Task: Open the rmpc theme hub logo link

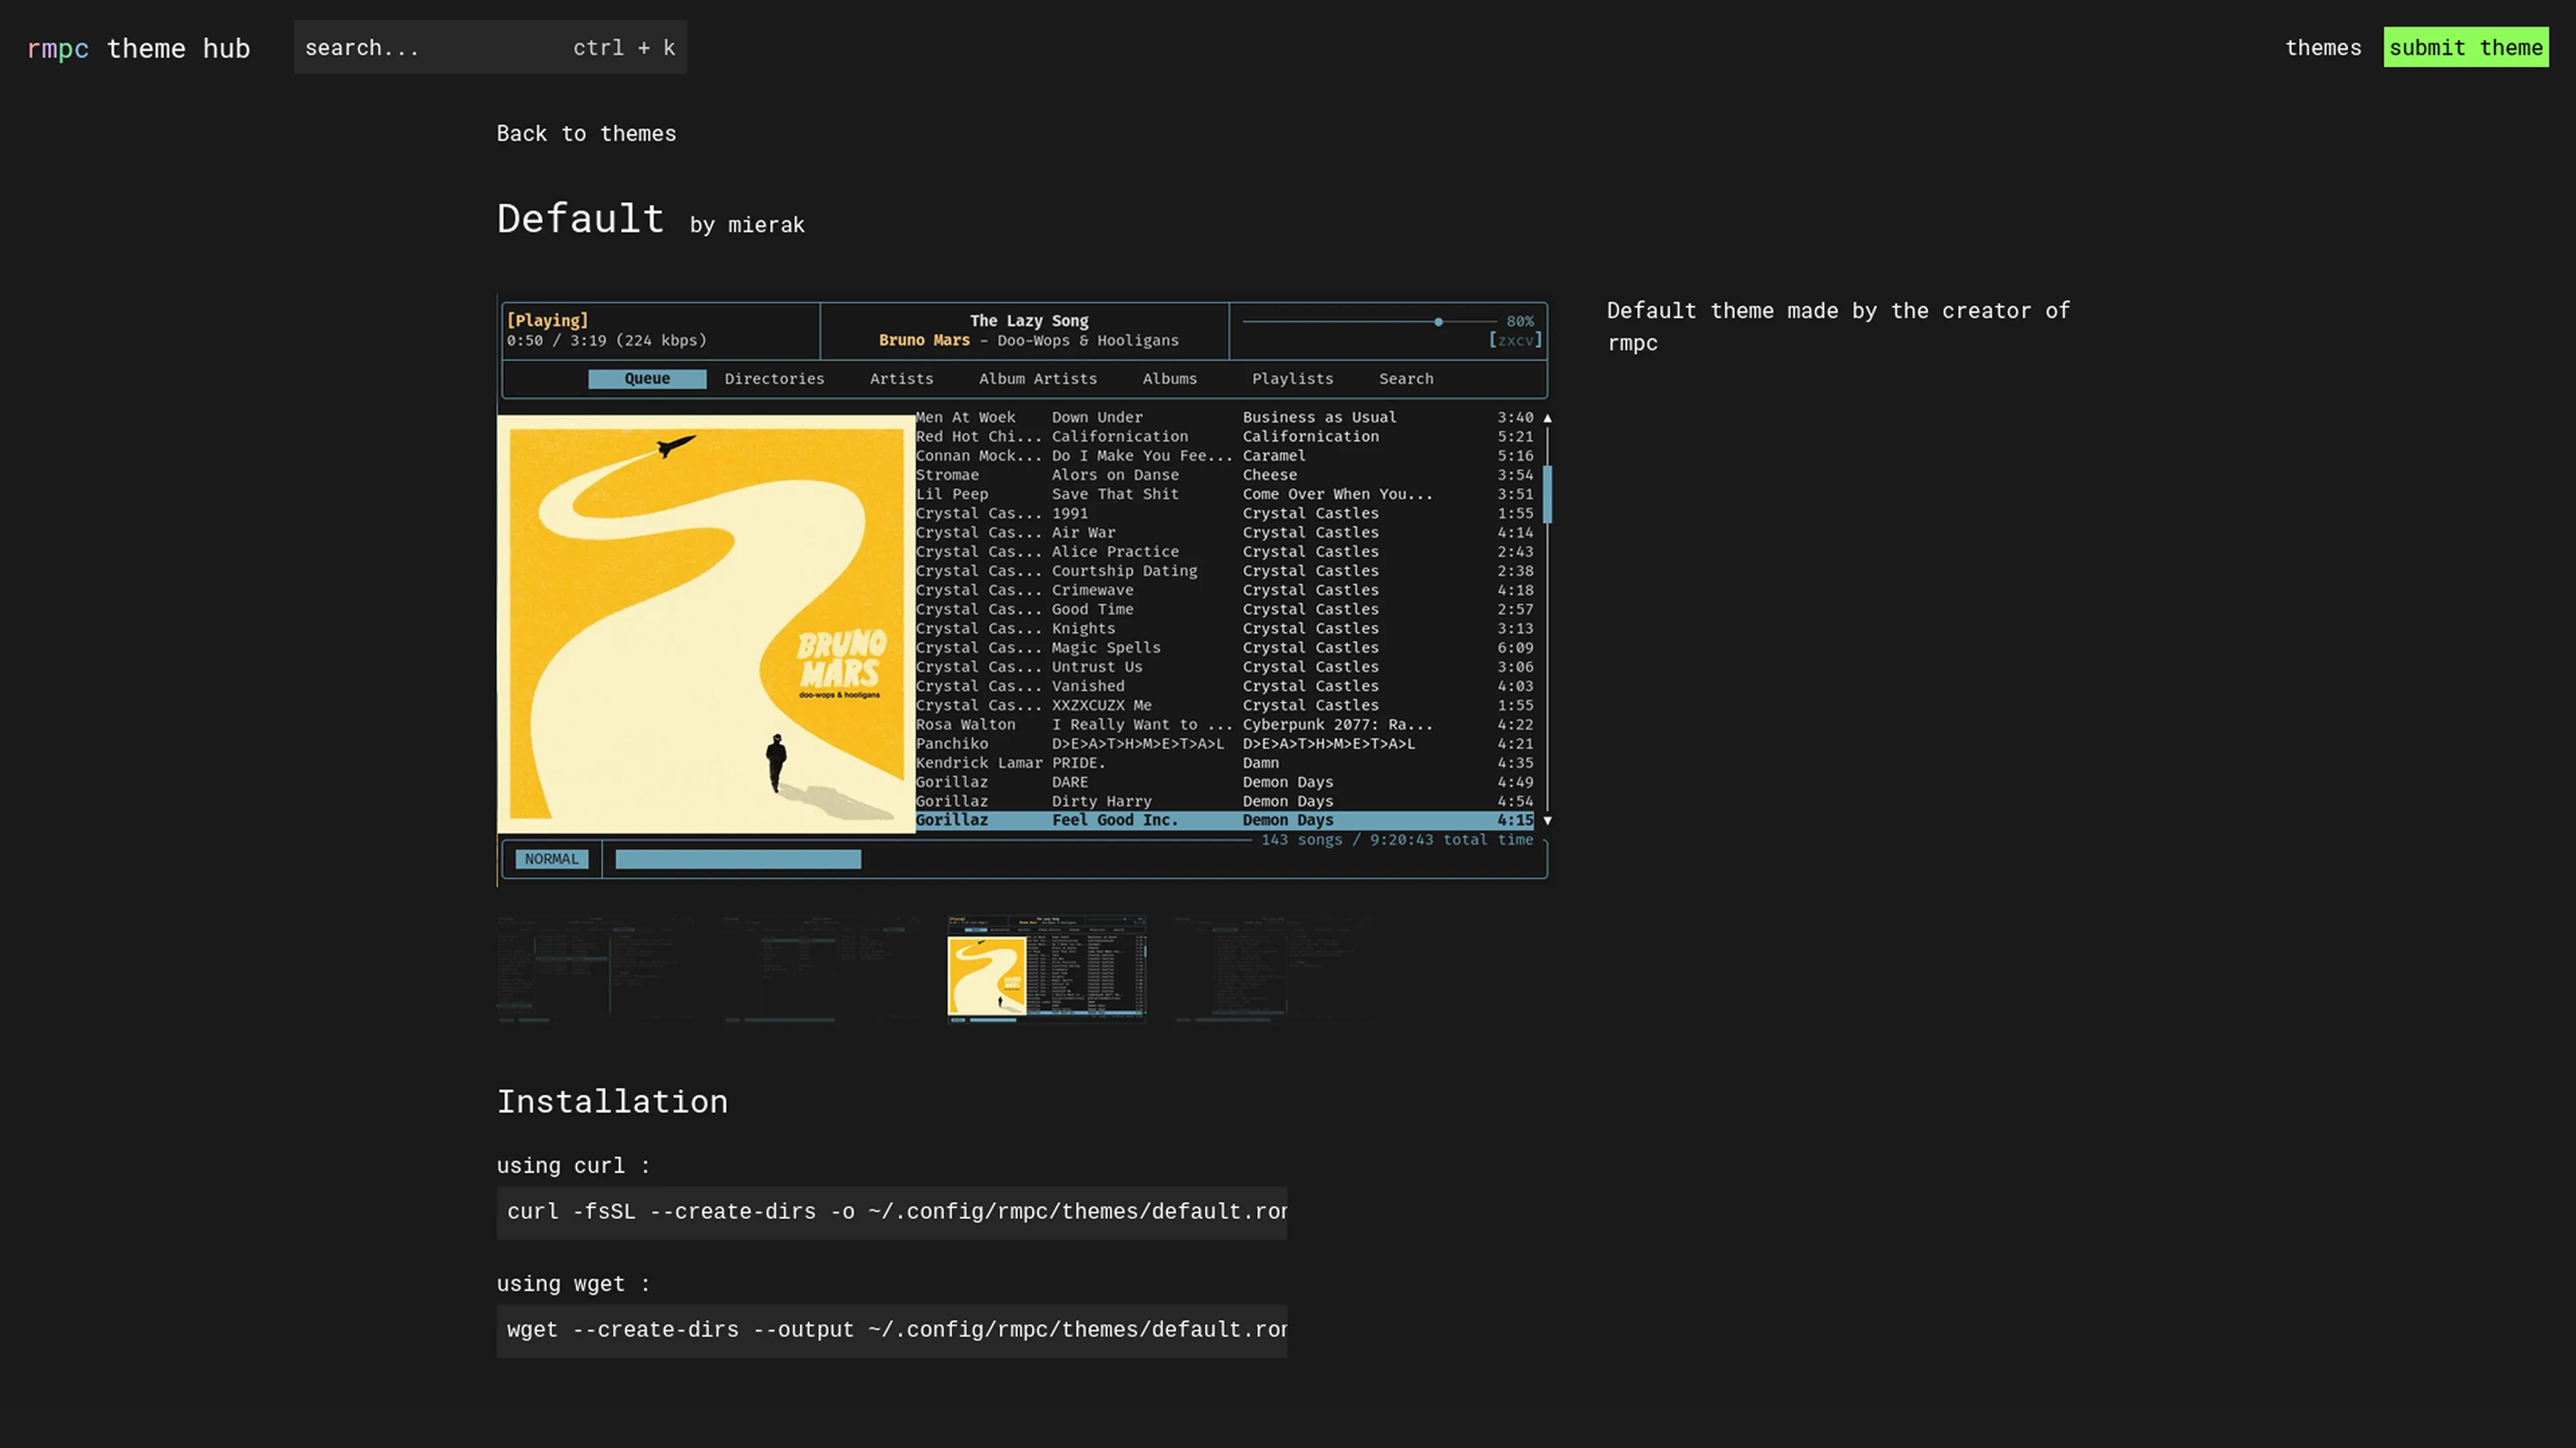Action: point(138,48)
